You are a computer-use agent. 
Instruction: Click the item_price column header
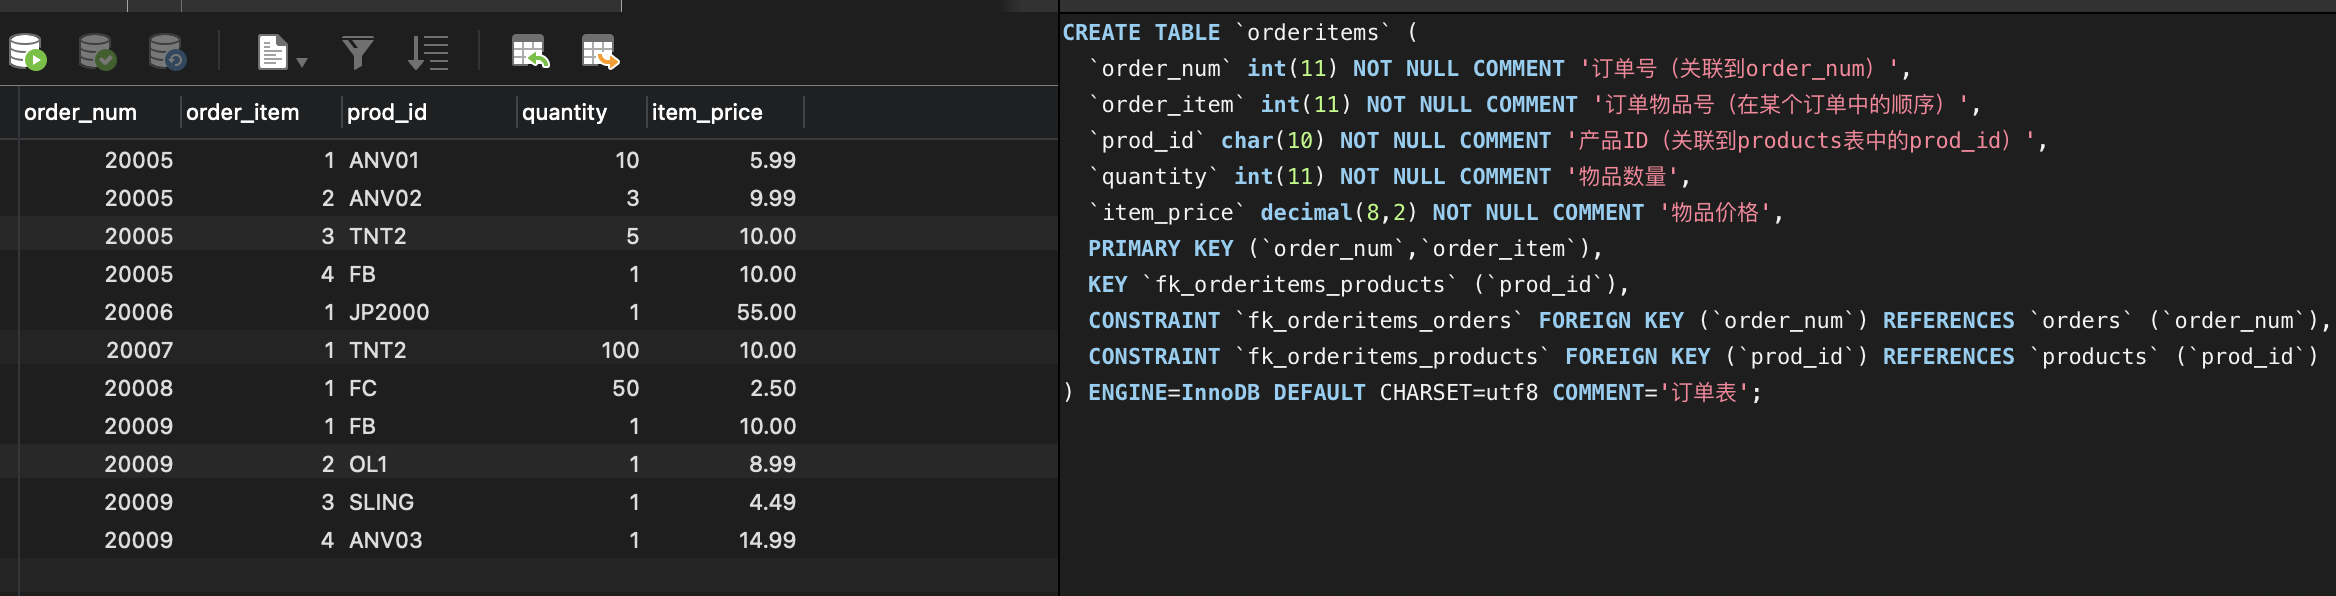click(707, 112)
